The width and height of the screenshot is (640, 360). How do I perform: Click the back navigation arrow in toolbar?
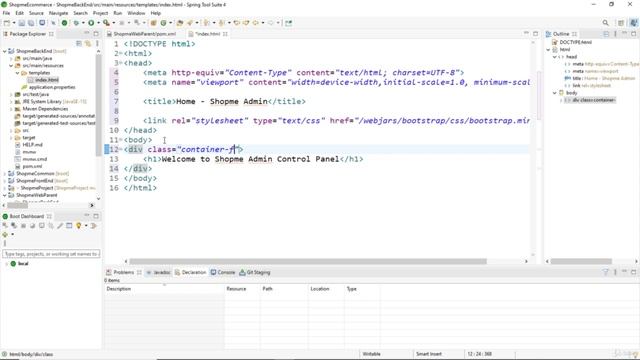click(x=256, y=23)
